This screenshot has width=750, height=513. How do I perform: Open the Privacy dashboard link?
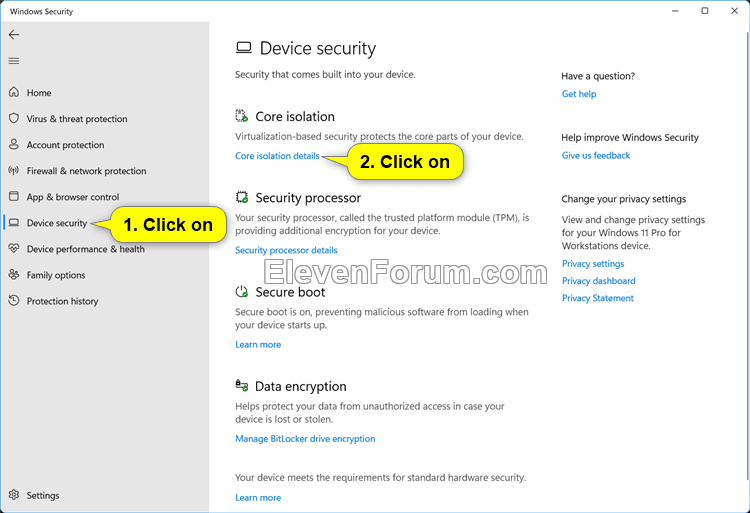pyautogui.click(x=598, y=281)
